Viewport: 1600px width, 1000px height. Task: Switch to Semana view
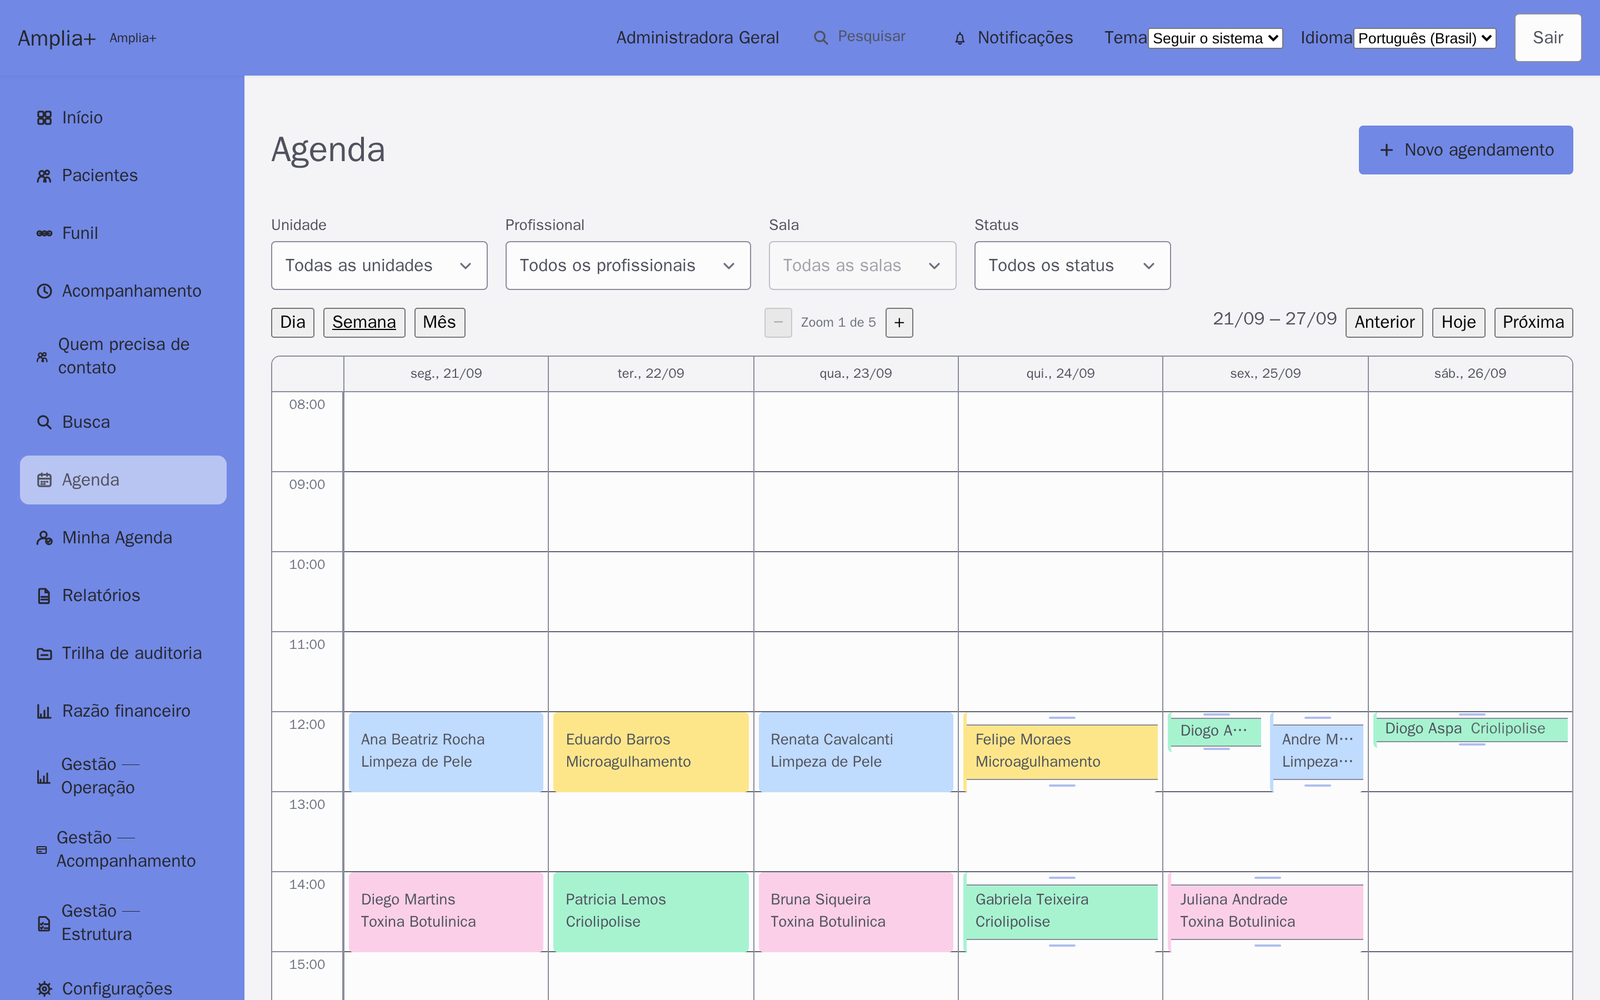tap(364, 322)
